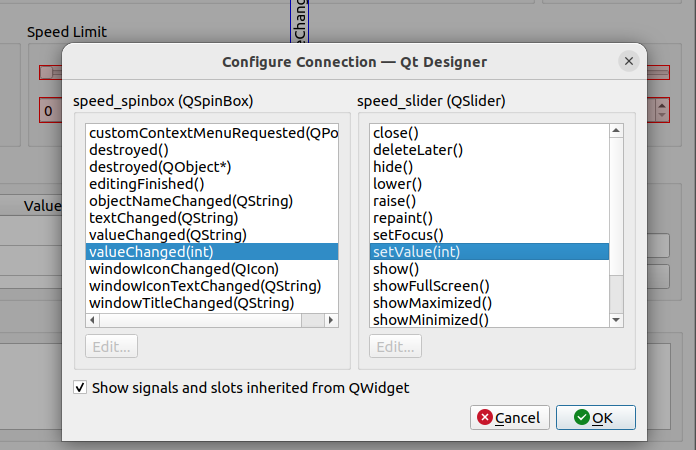This screenshot has height=450, width=696.
Task: Select destroyed() signal
Action: coord(212,150)
